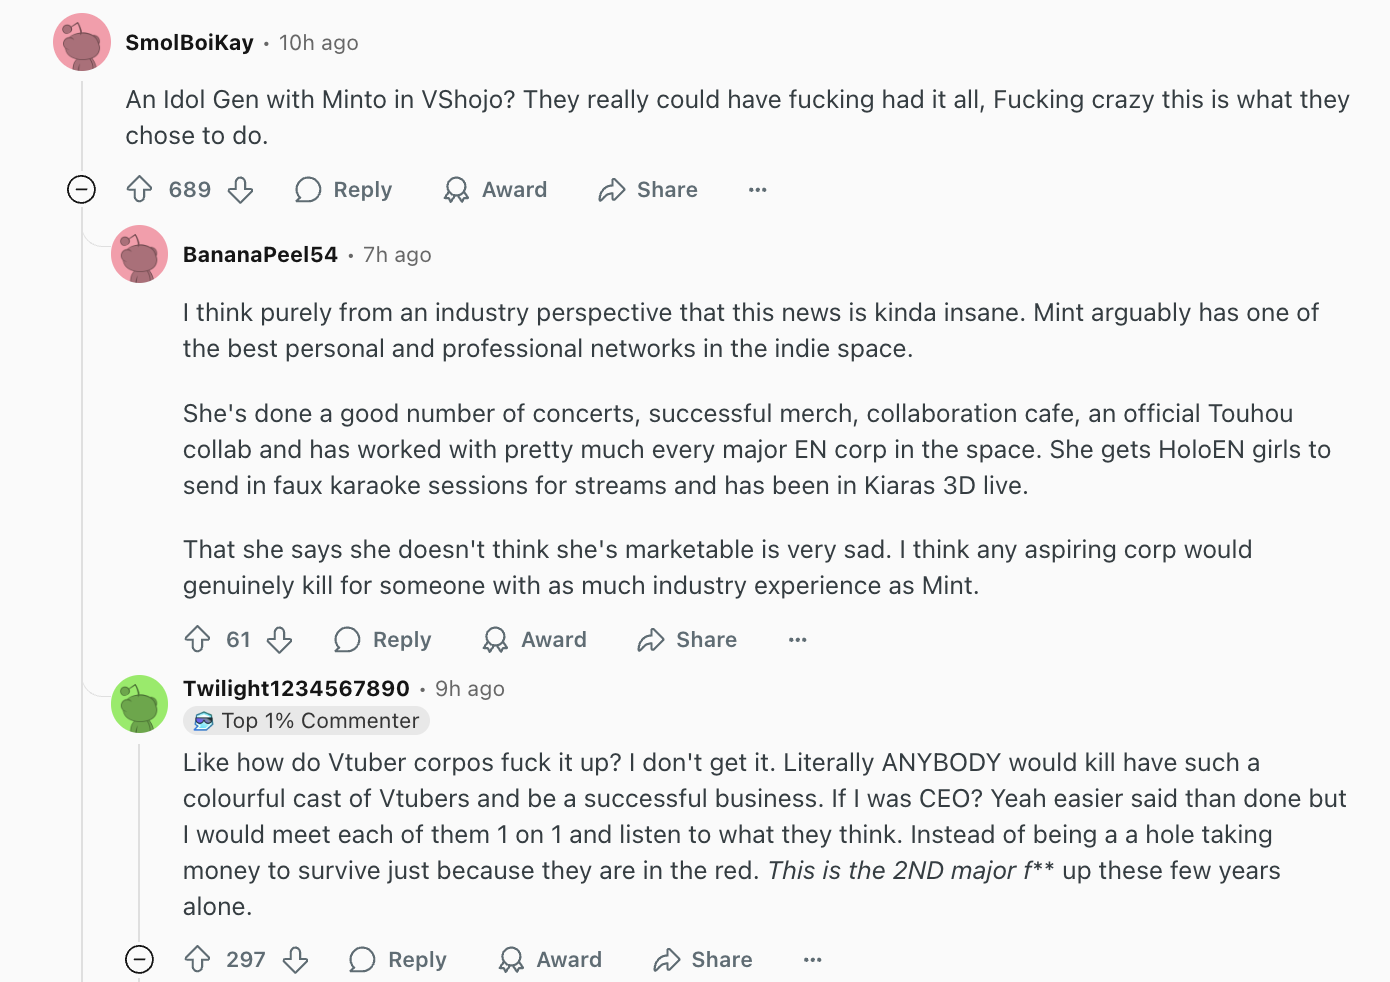
Task: Reply to SmolBoiKay's comment
Action: point(344,190)
